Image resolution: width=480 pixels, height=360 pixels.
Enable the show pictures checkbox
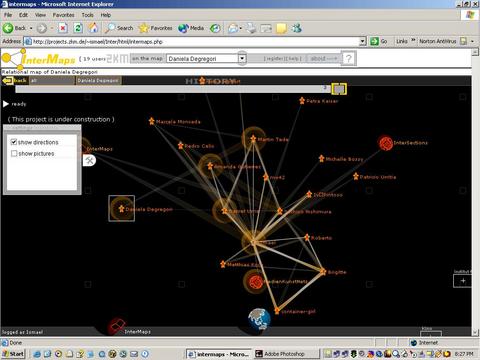tap(14, 153)
